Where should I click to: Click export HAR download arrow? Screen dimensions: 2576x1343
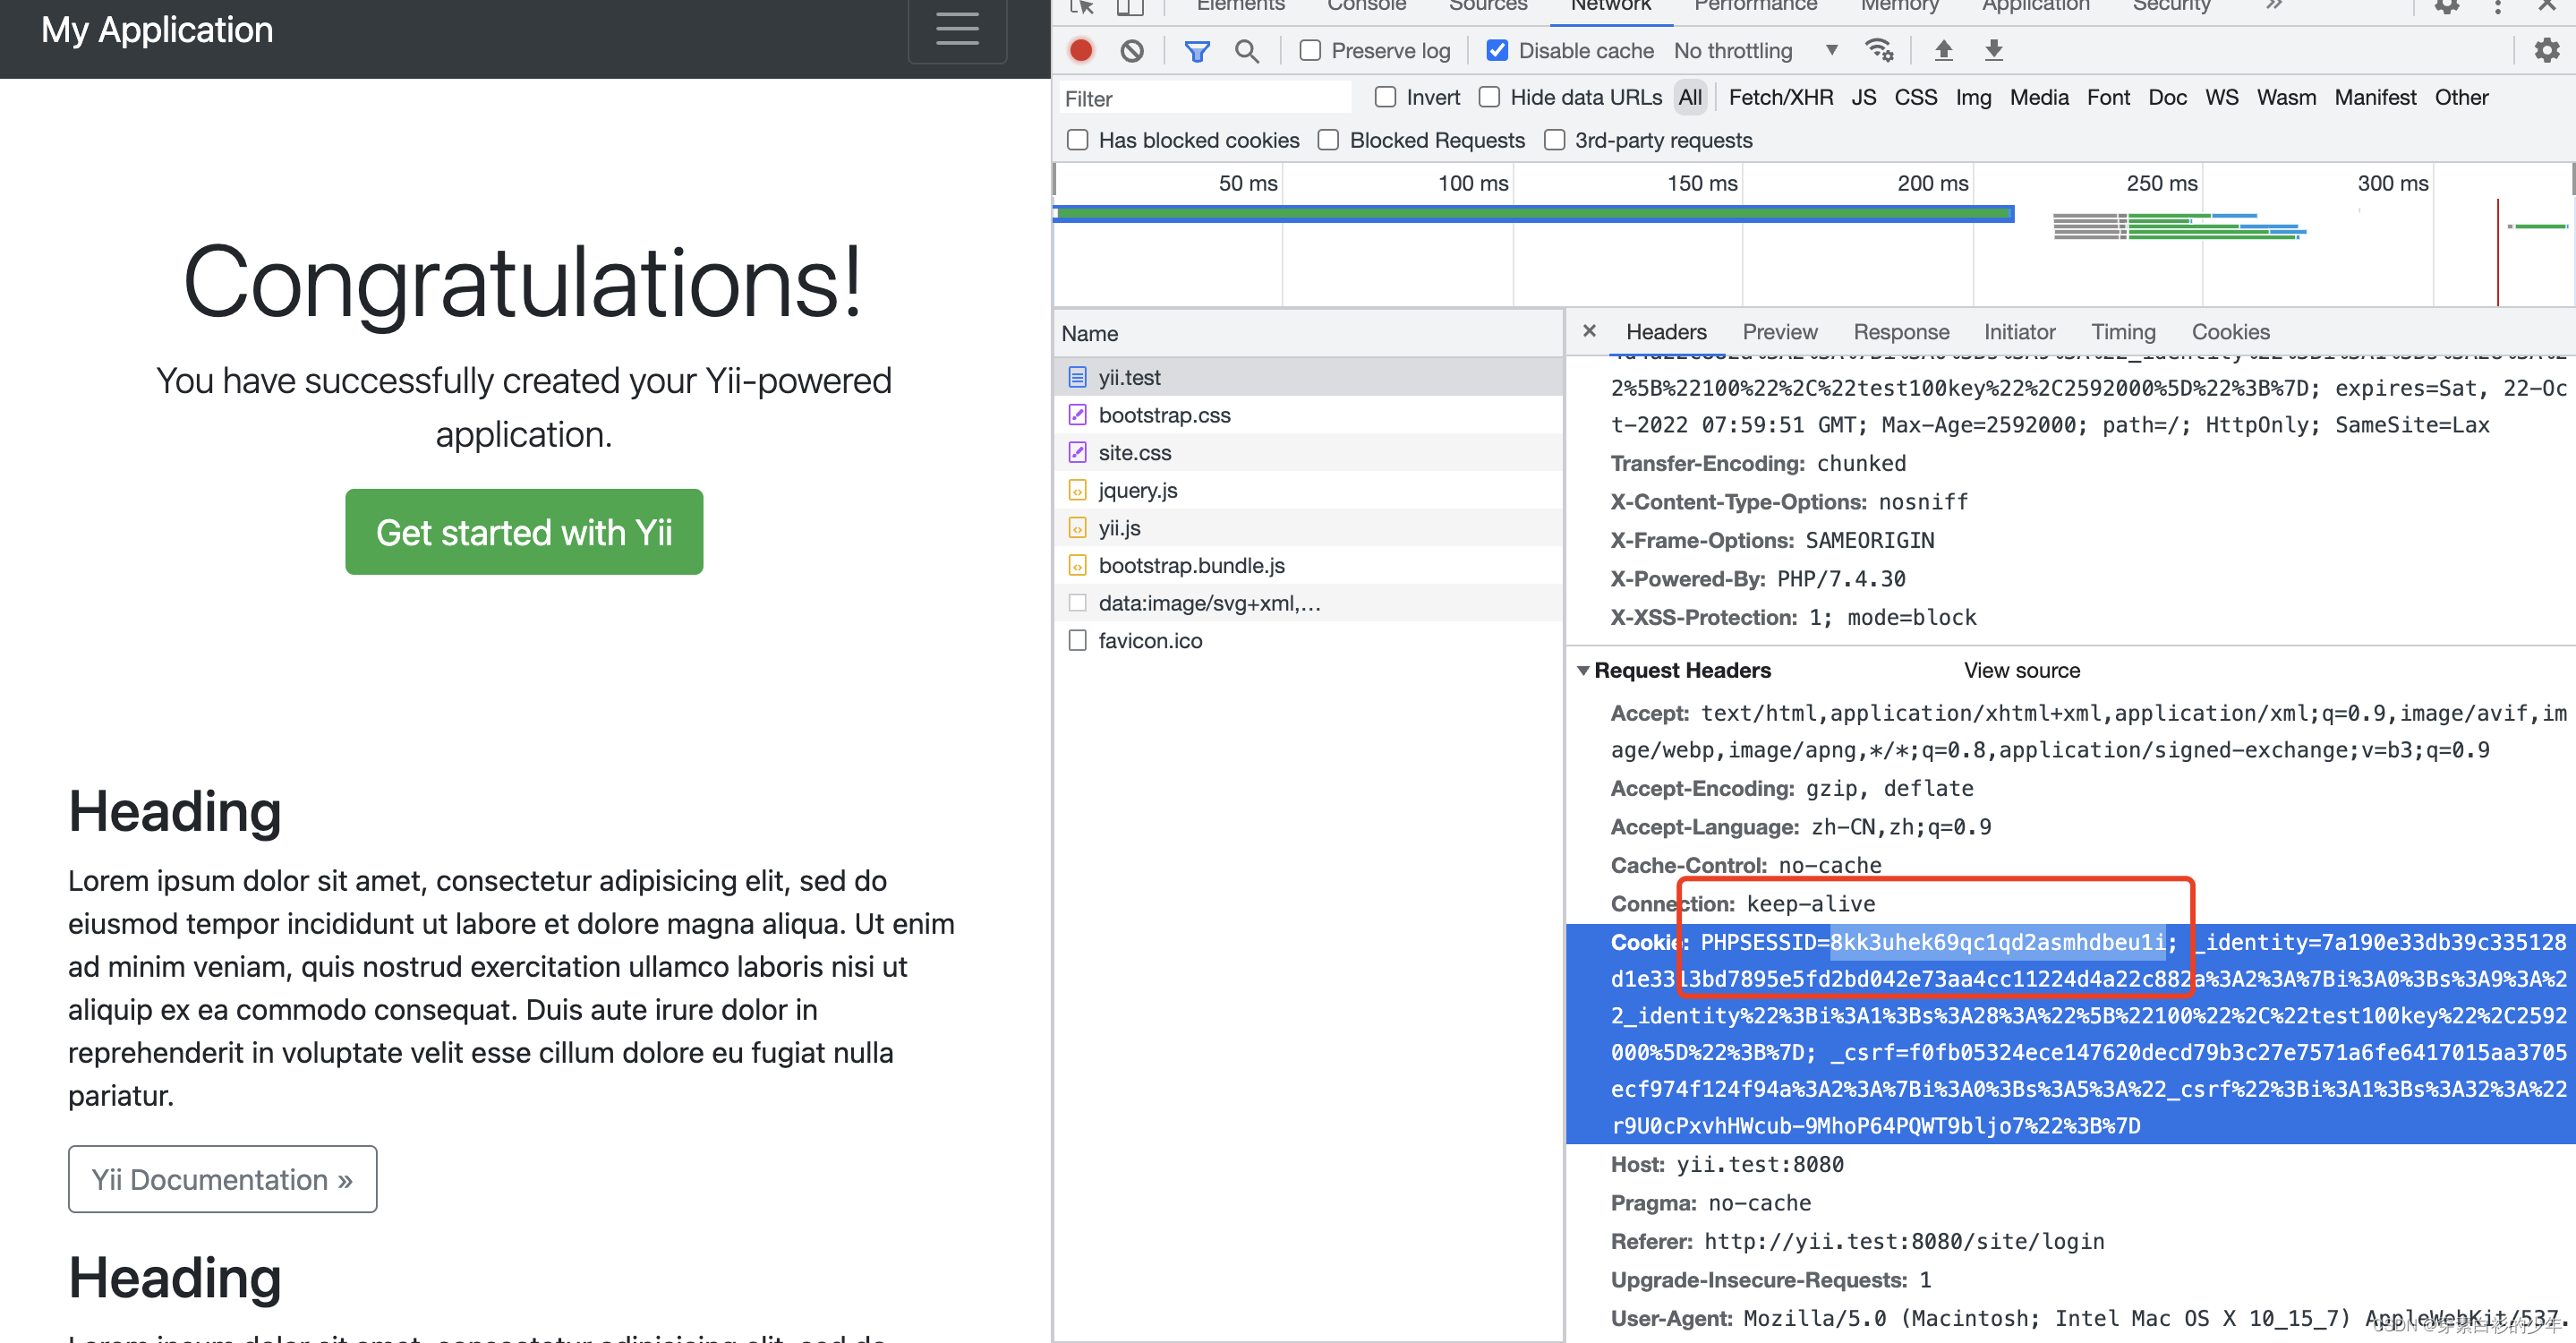coord(1994,50)
